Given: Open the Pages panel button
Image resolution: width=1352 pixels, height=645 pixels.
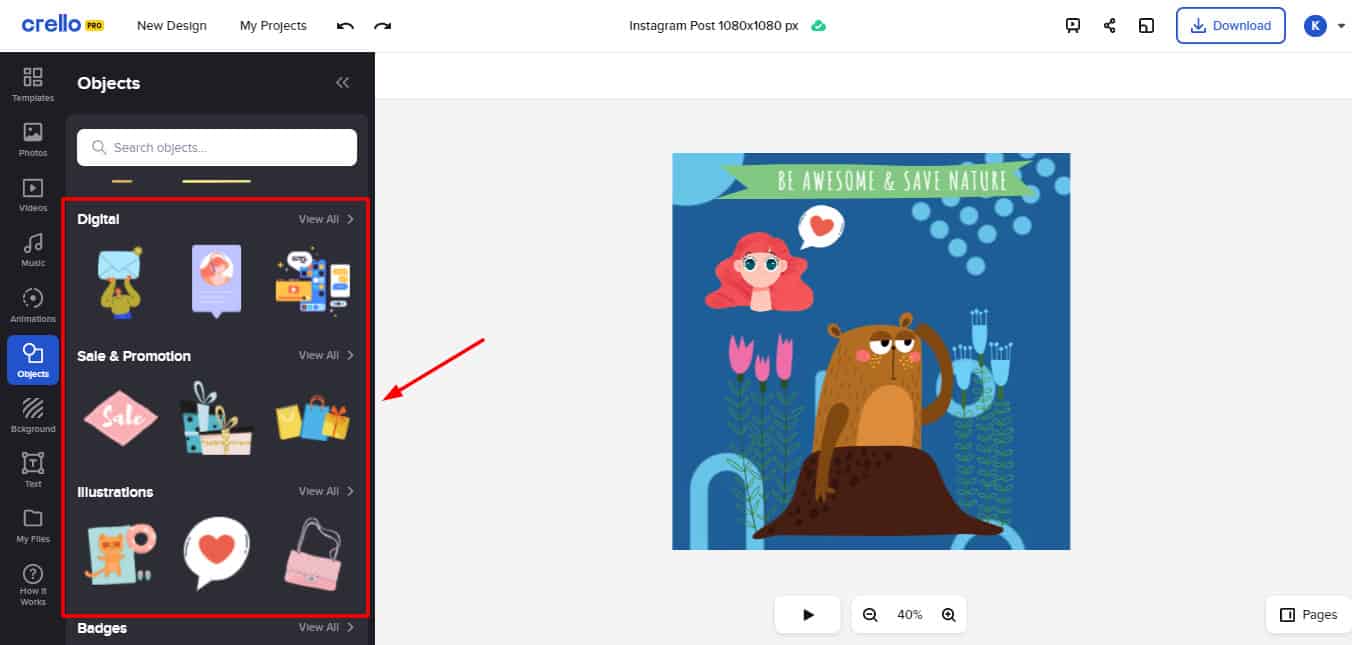Looking at the screenshot, I should 1308,615.
